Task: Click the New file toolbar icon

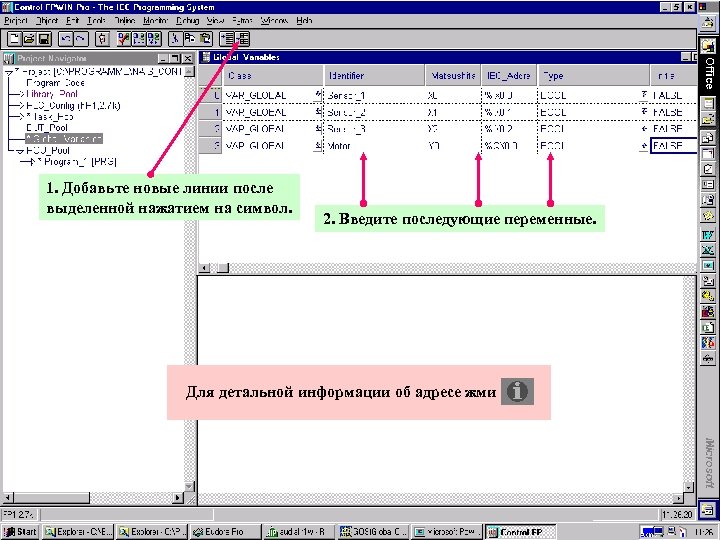Action: click(14, 39)
